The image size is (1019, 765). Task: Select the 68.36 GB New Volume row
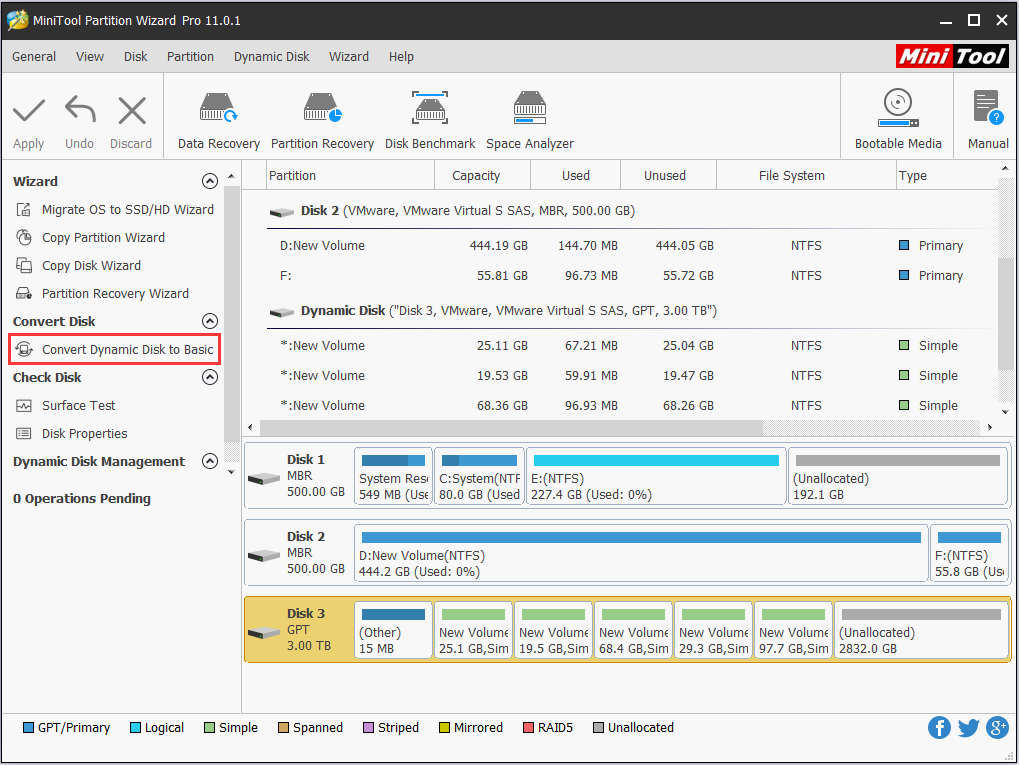[630, 406]
